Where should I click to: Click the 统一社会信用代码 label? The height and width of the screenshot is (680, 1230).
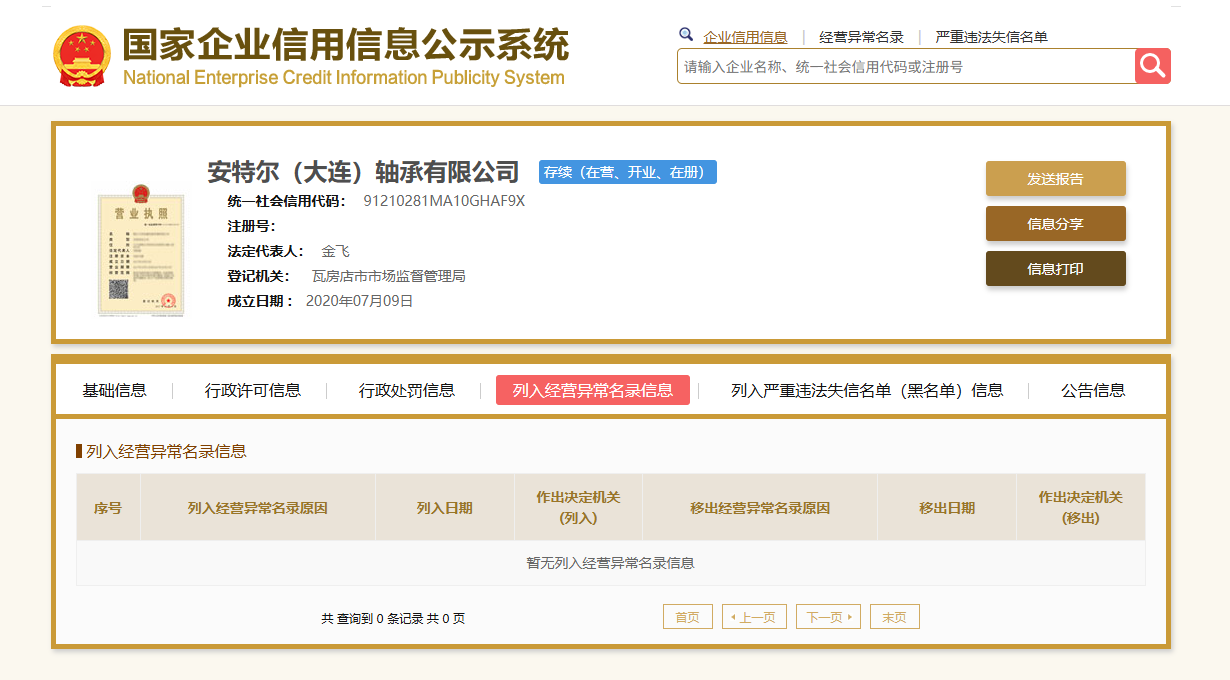pos(286,201)
